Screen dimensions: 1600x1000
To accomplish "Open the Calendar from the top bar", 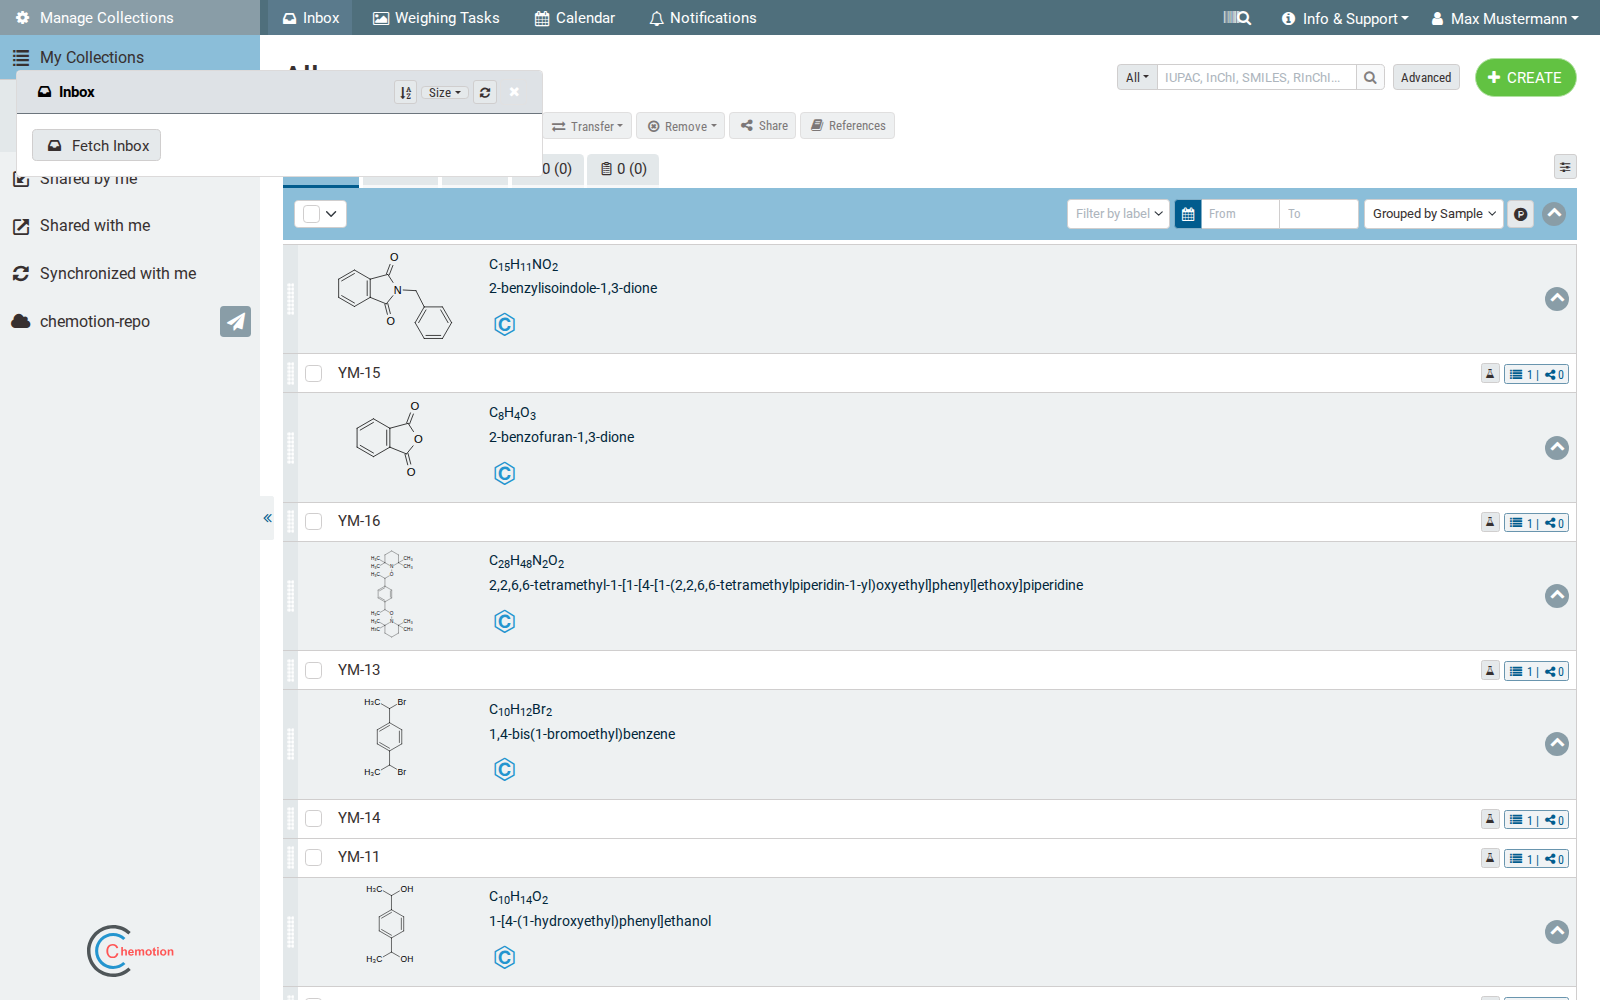I will pos(575,18).
